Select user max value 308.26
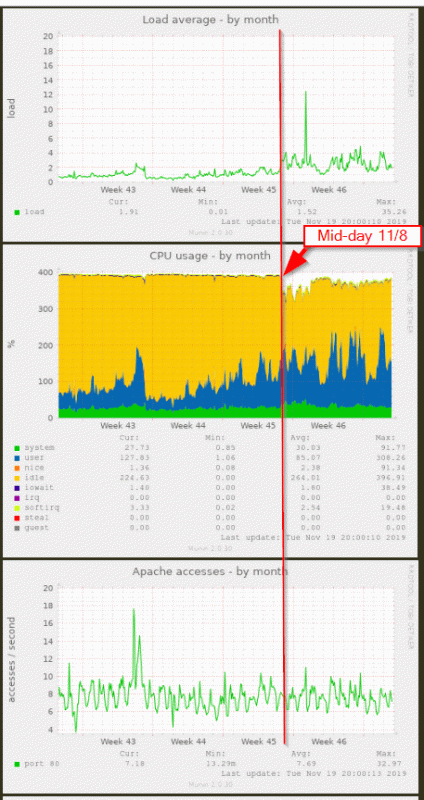The image size is (424, 800). click(392, 458)
